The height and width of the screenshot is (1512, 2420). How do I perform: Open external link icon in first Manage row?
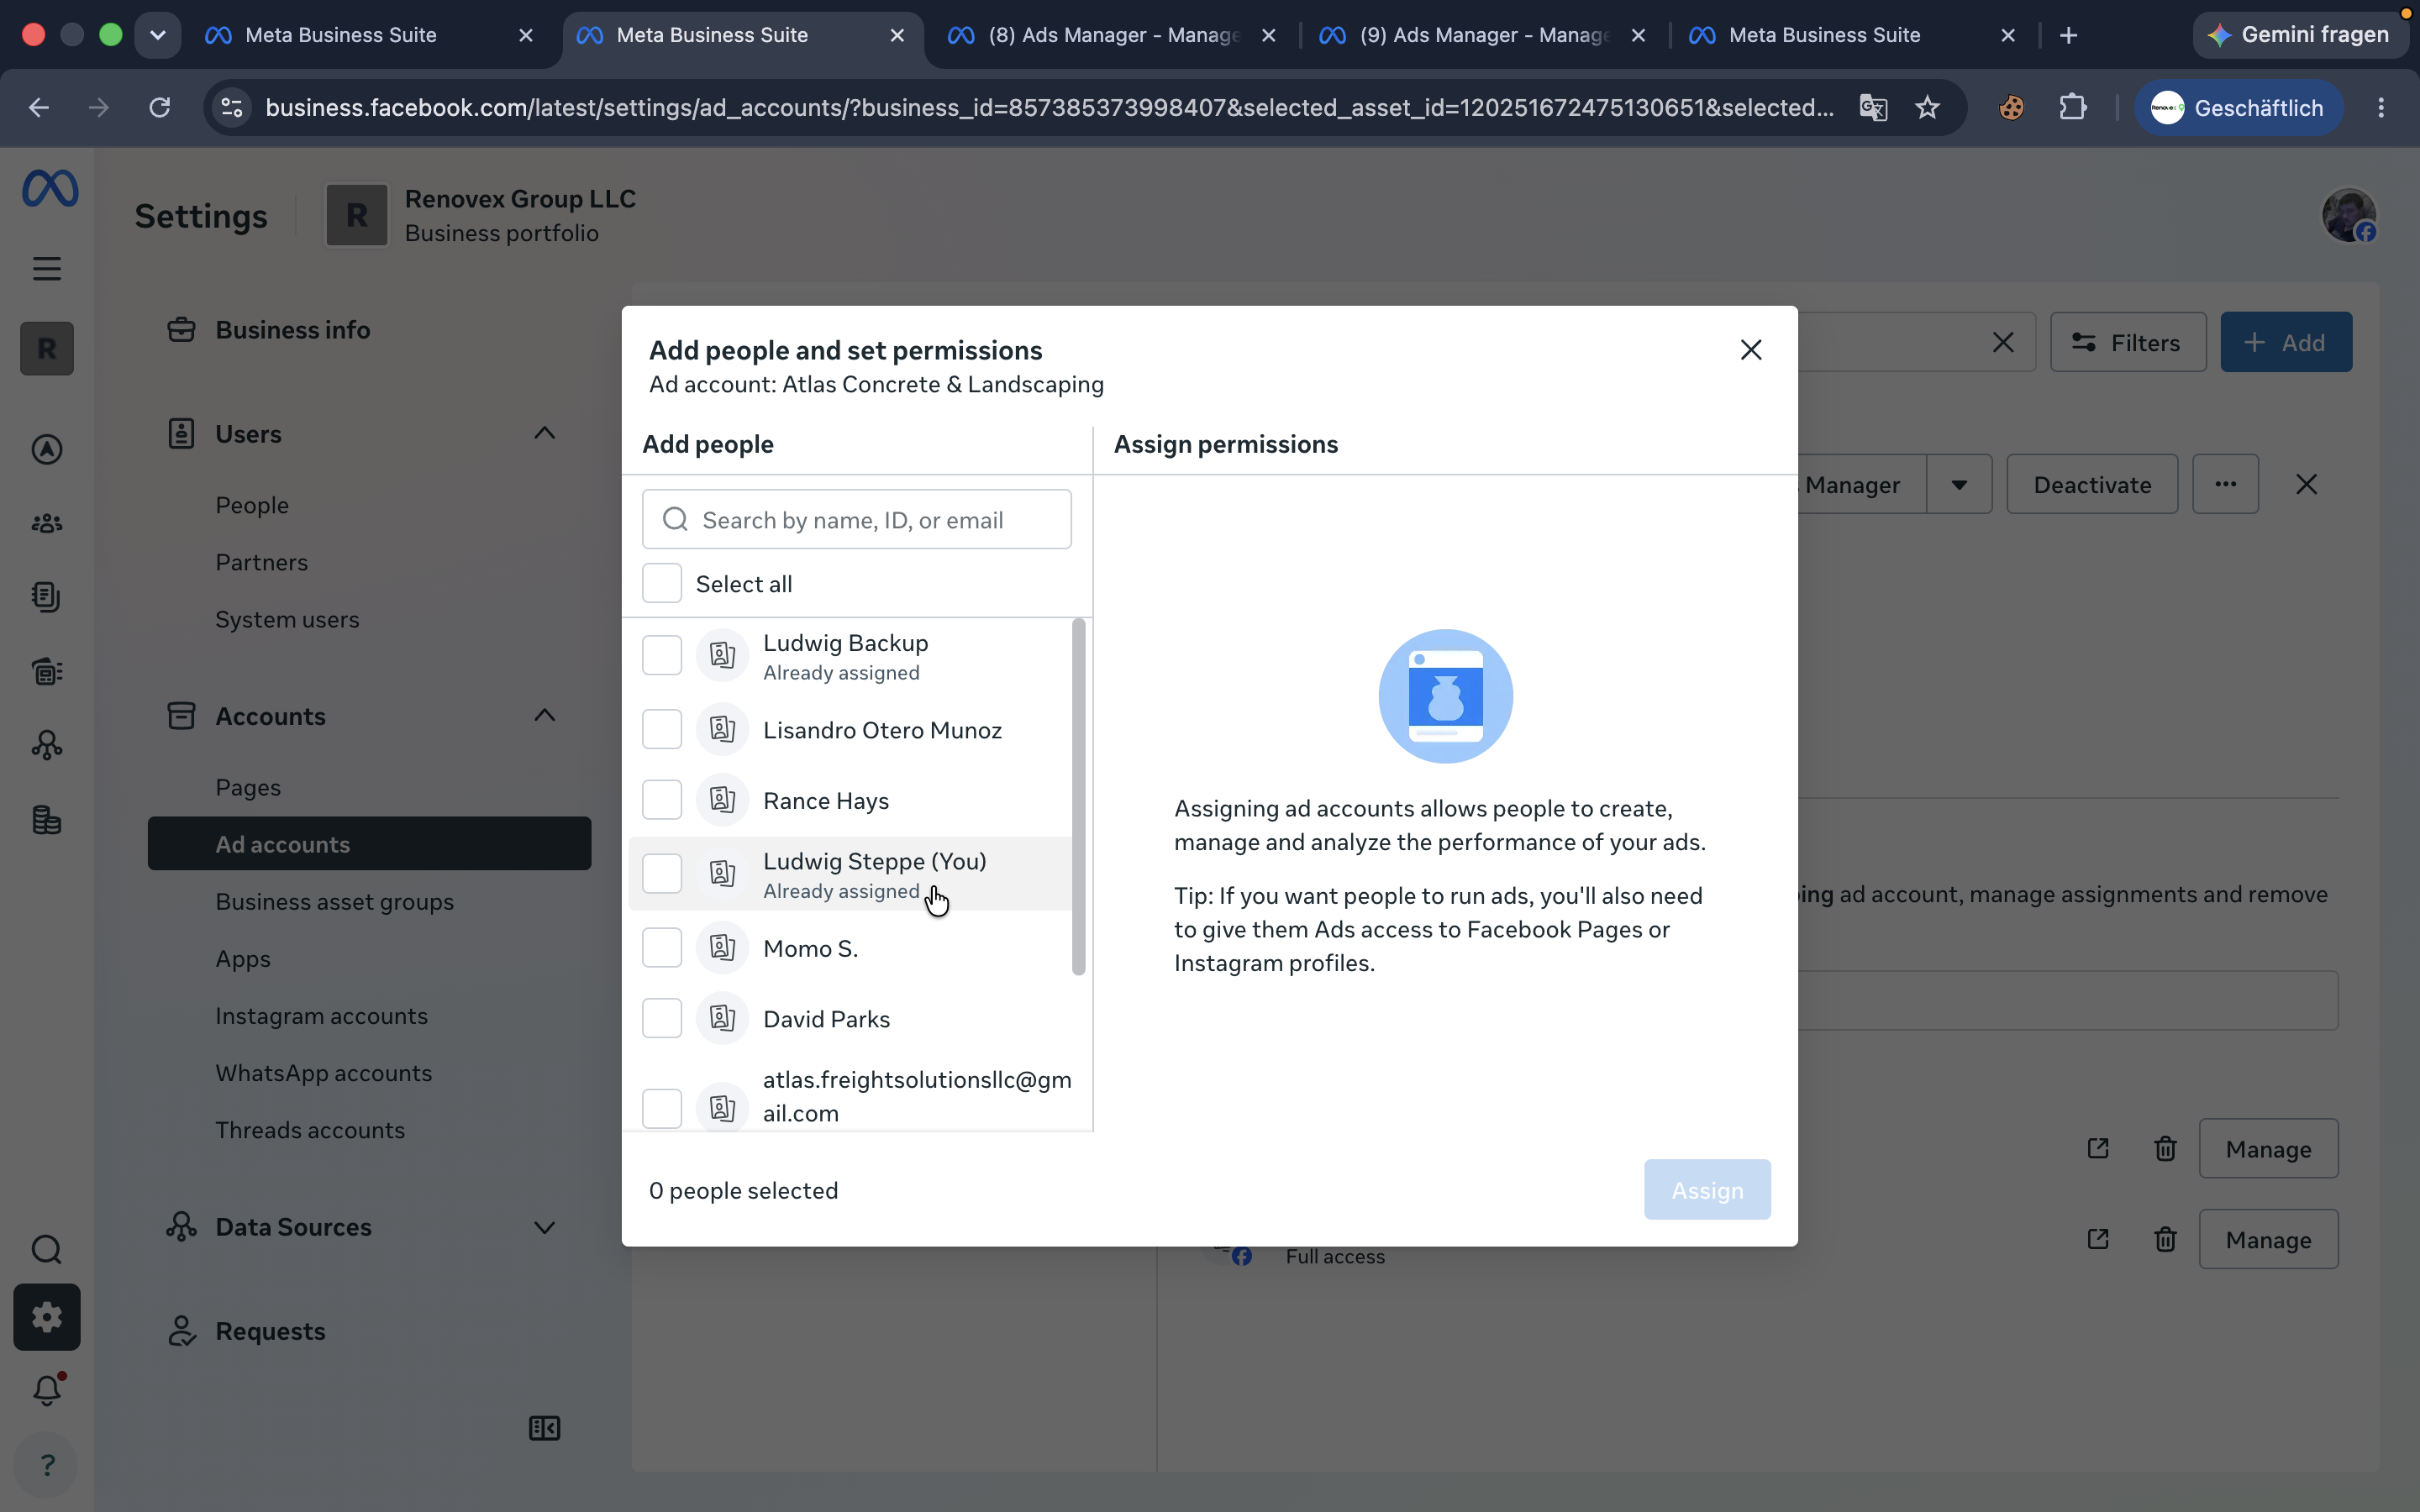click(x=2098, y=1149)
